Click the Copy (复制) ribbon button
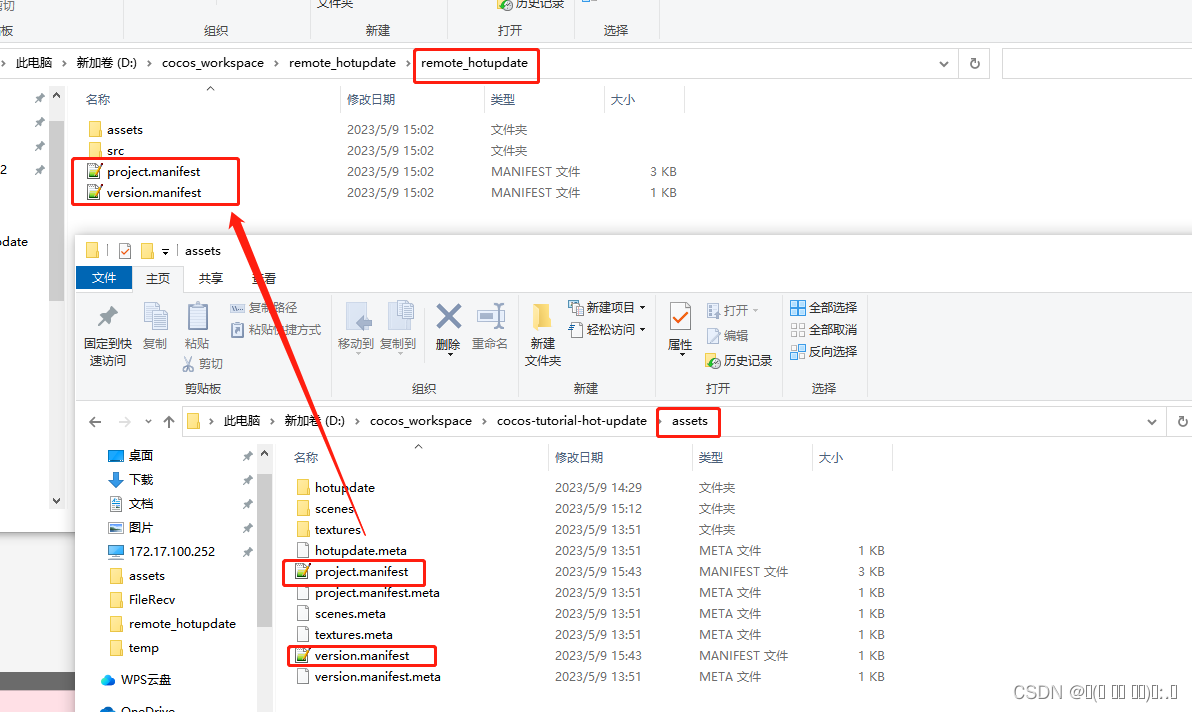The width and height of the screenshot is (1192, 712). tap(155, 327)
